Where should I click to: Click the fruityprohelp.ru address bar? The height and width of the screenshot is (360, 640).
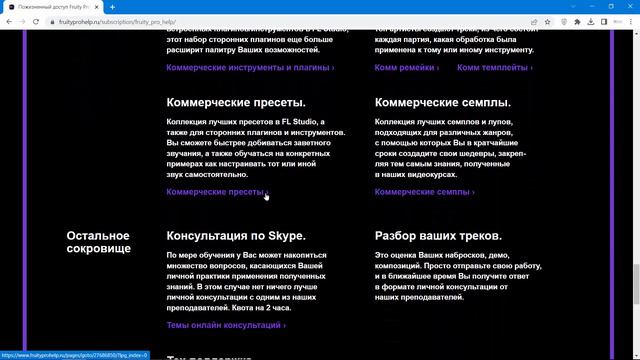point(286,22)
